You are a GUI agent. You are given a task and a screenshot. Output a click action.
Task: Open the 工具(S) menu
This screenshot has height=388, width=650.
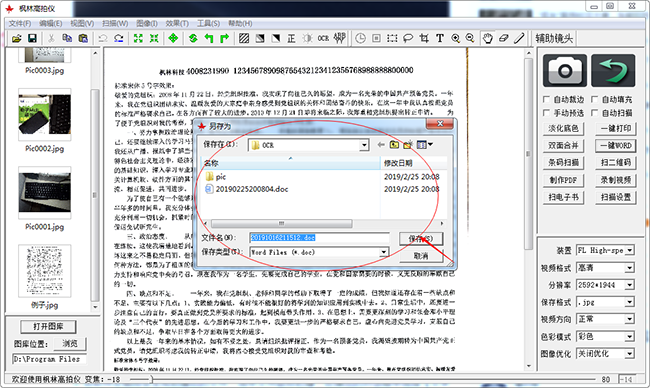208,24
